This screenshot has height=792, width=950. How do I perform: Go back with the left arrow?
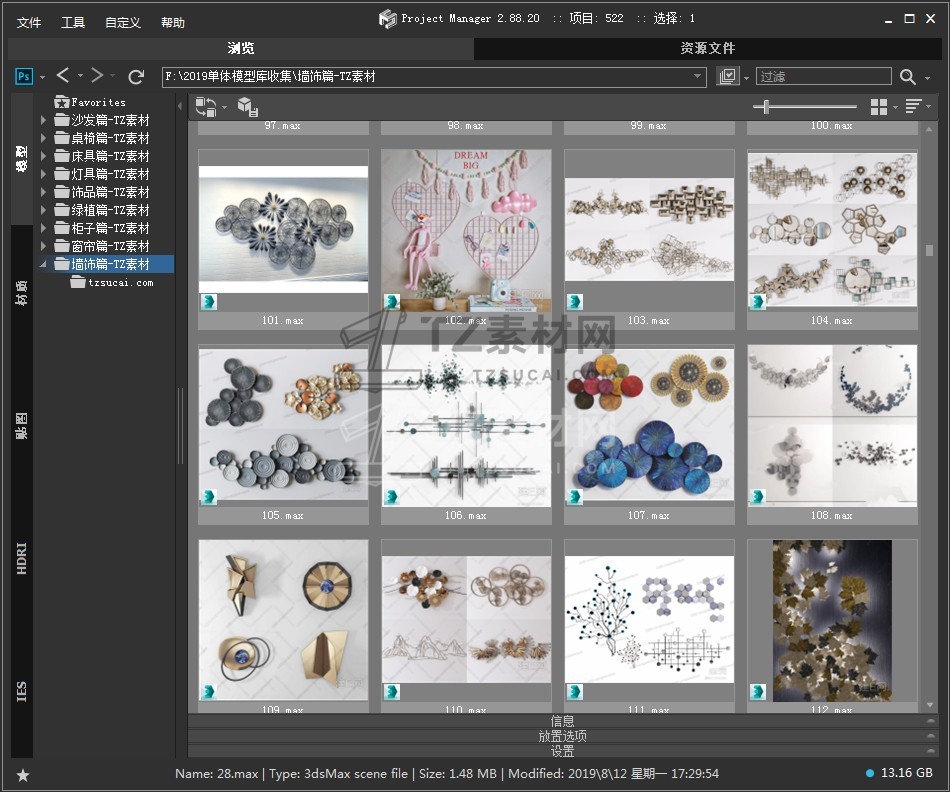[63, 76]
